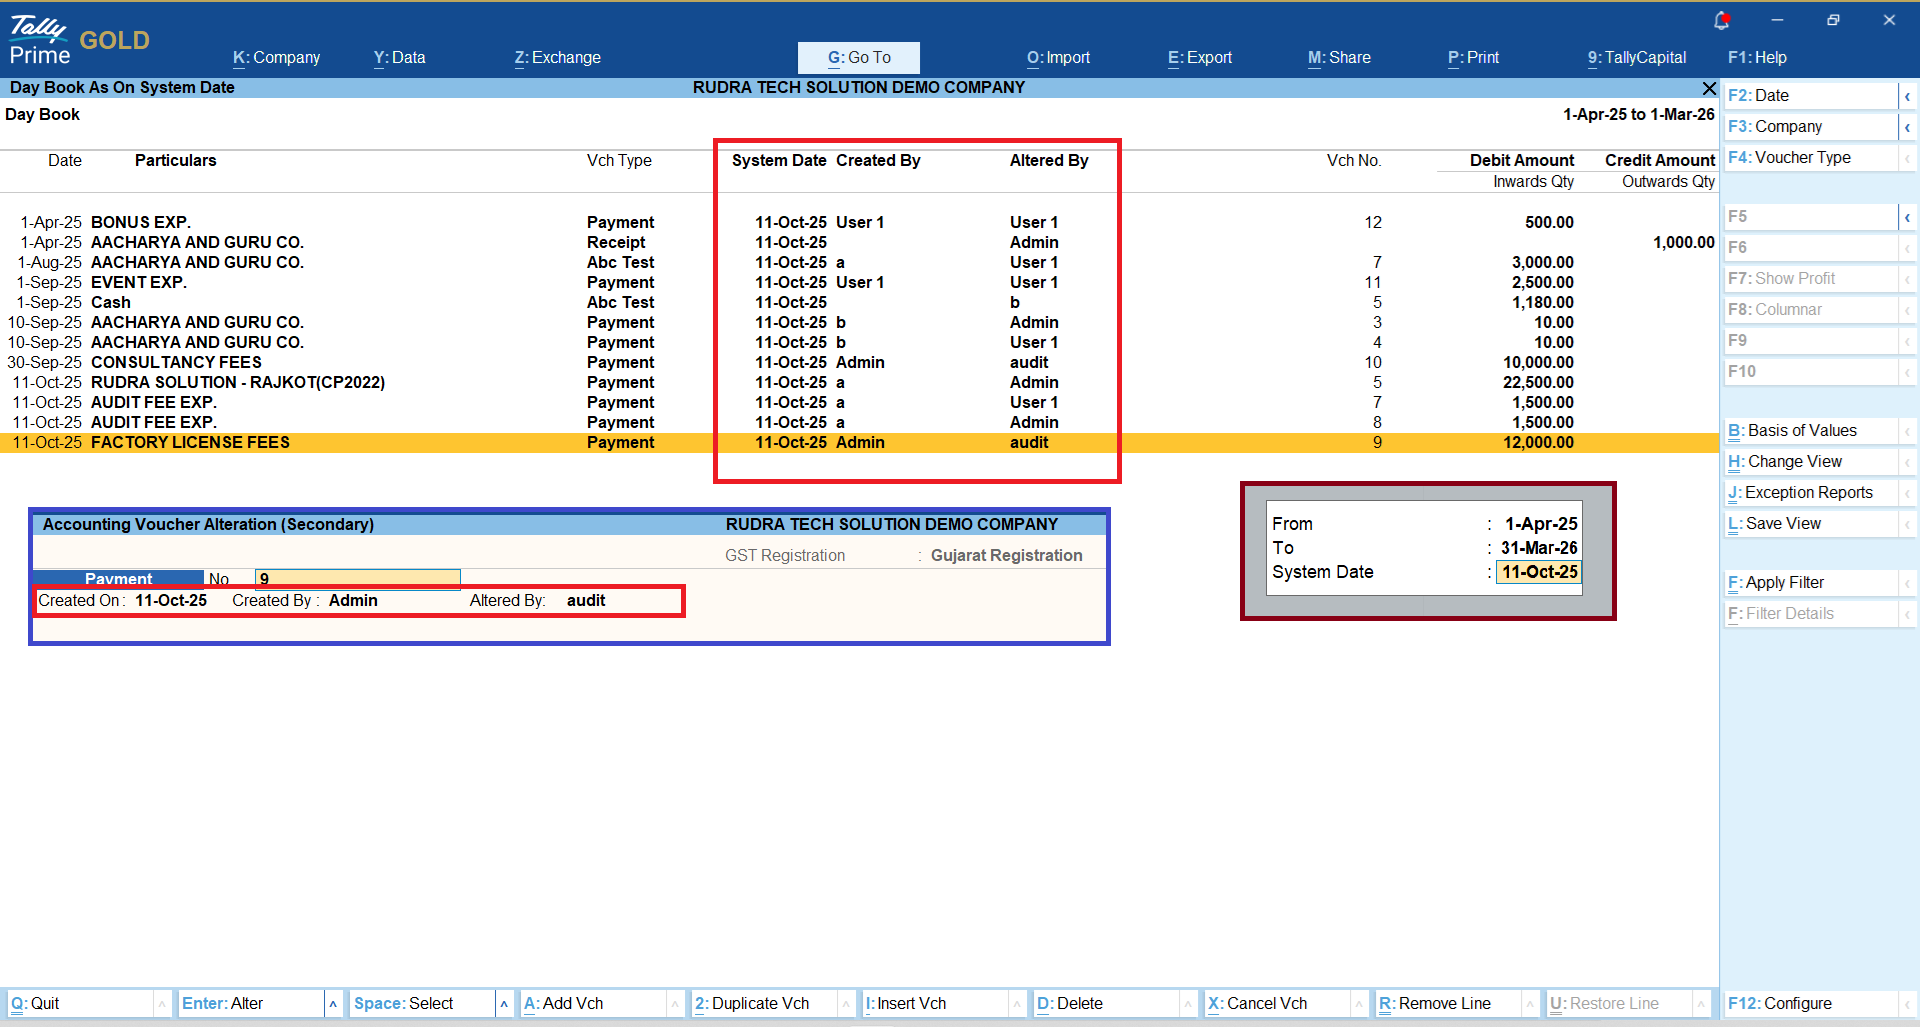Open the Export menu
The height and width of the screenshot is (1027, 1920).
tap(1199, 58)
